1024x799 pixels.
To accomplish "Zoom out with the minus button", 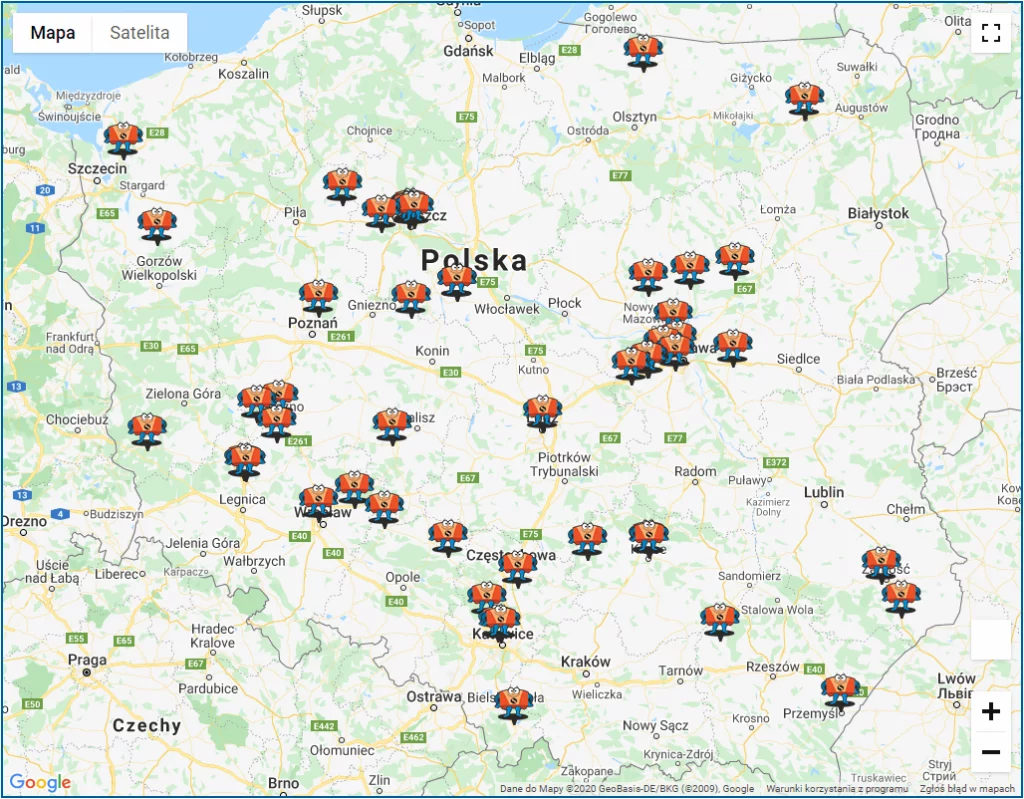I will [990, 752].
